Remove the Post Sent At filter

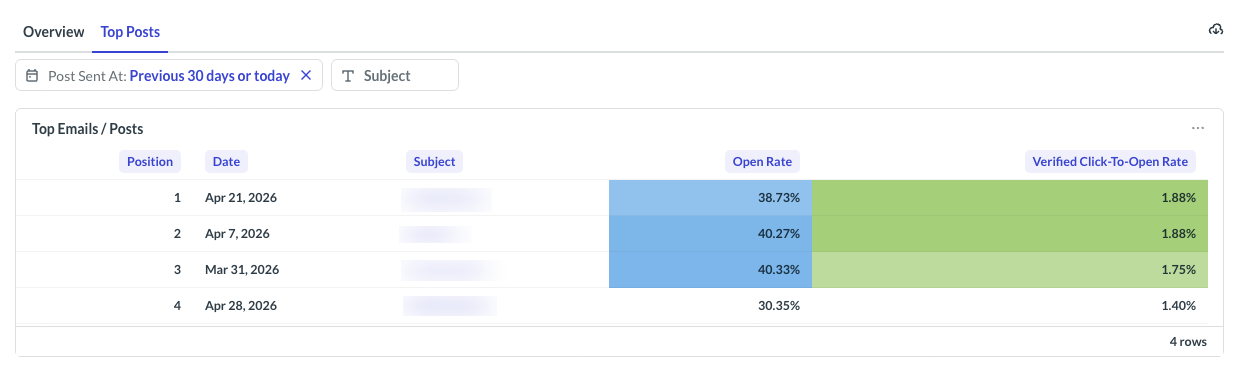pos(306,75)
